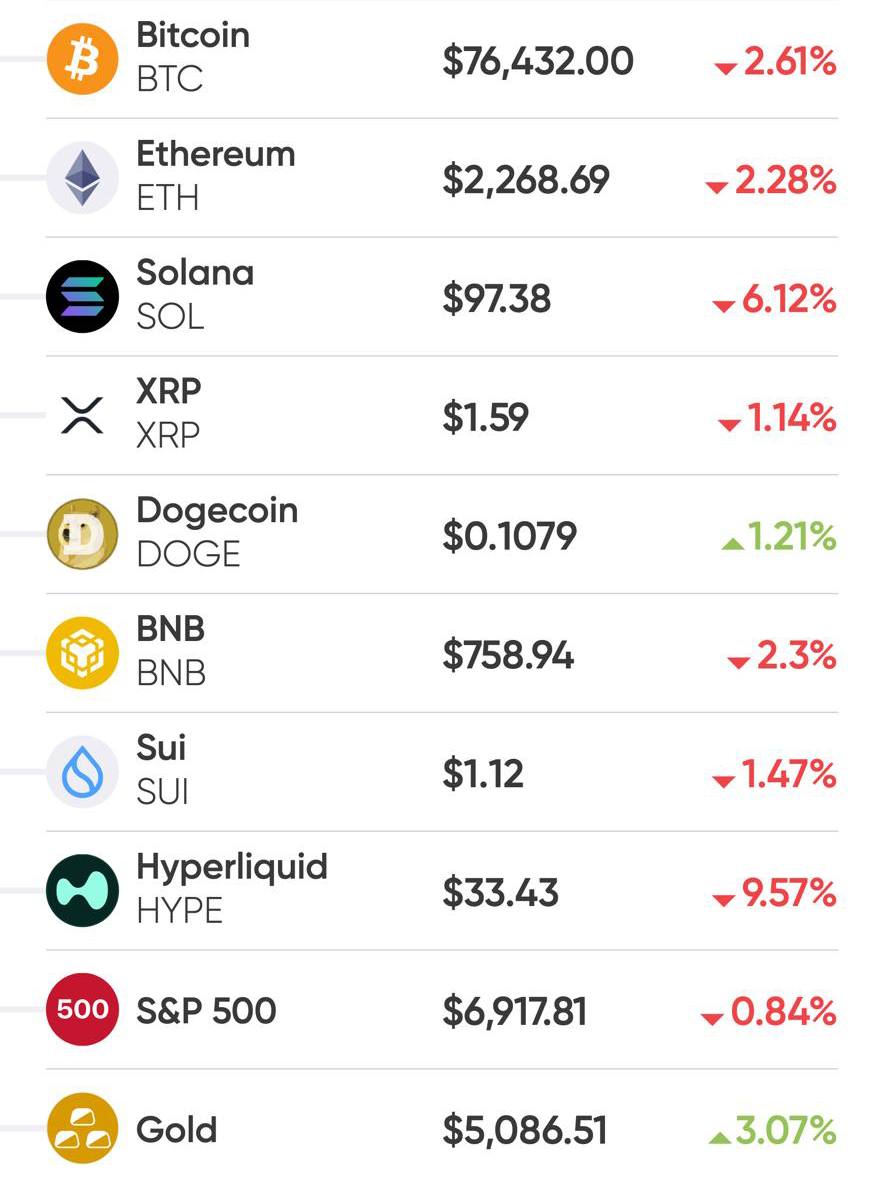Image resolution: width=884 pixels, height=1180 pixels.
Task: Click the Ethereum diamond logo icon
Action: point(82,178)
